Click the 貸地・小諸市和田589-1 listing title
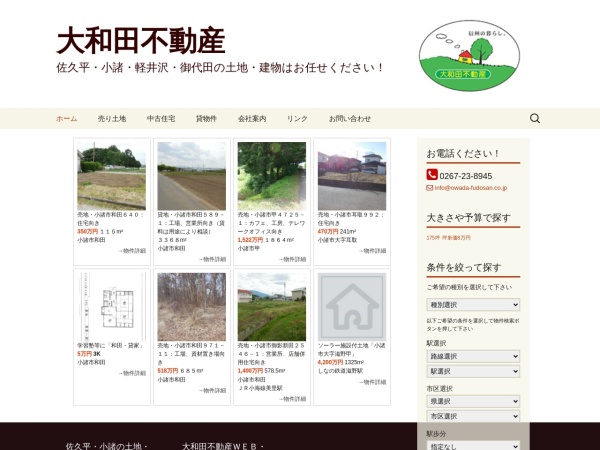 tap(191, 223)
